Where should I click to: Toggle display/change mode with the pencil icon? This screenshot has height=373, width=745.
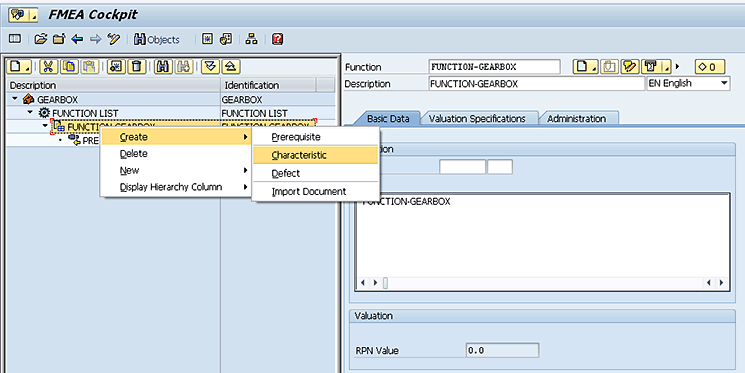114,39
